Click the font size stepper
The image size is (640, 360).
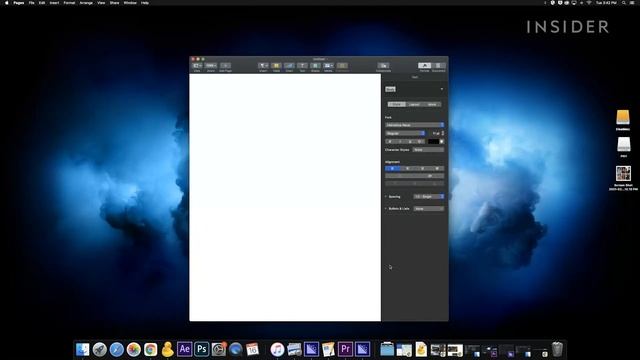coord(443,133)
